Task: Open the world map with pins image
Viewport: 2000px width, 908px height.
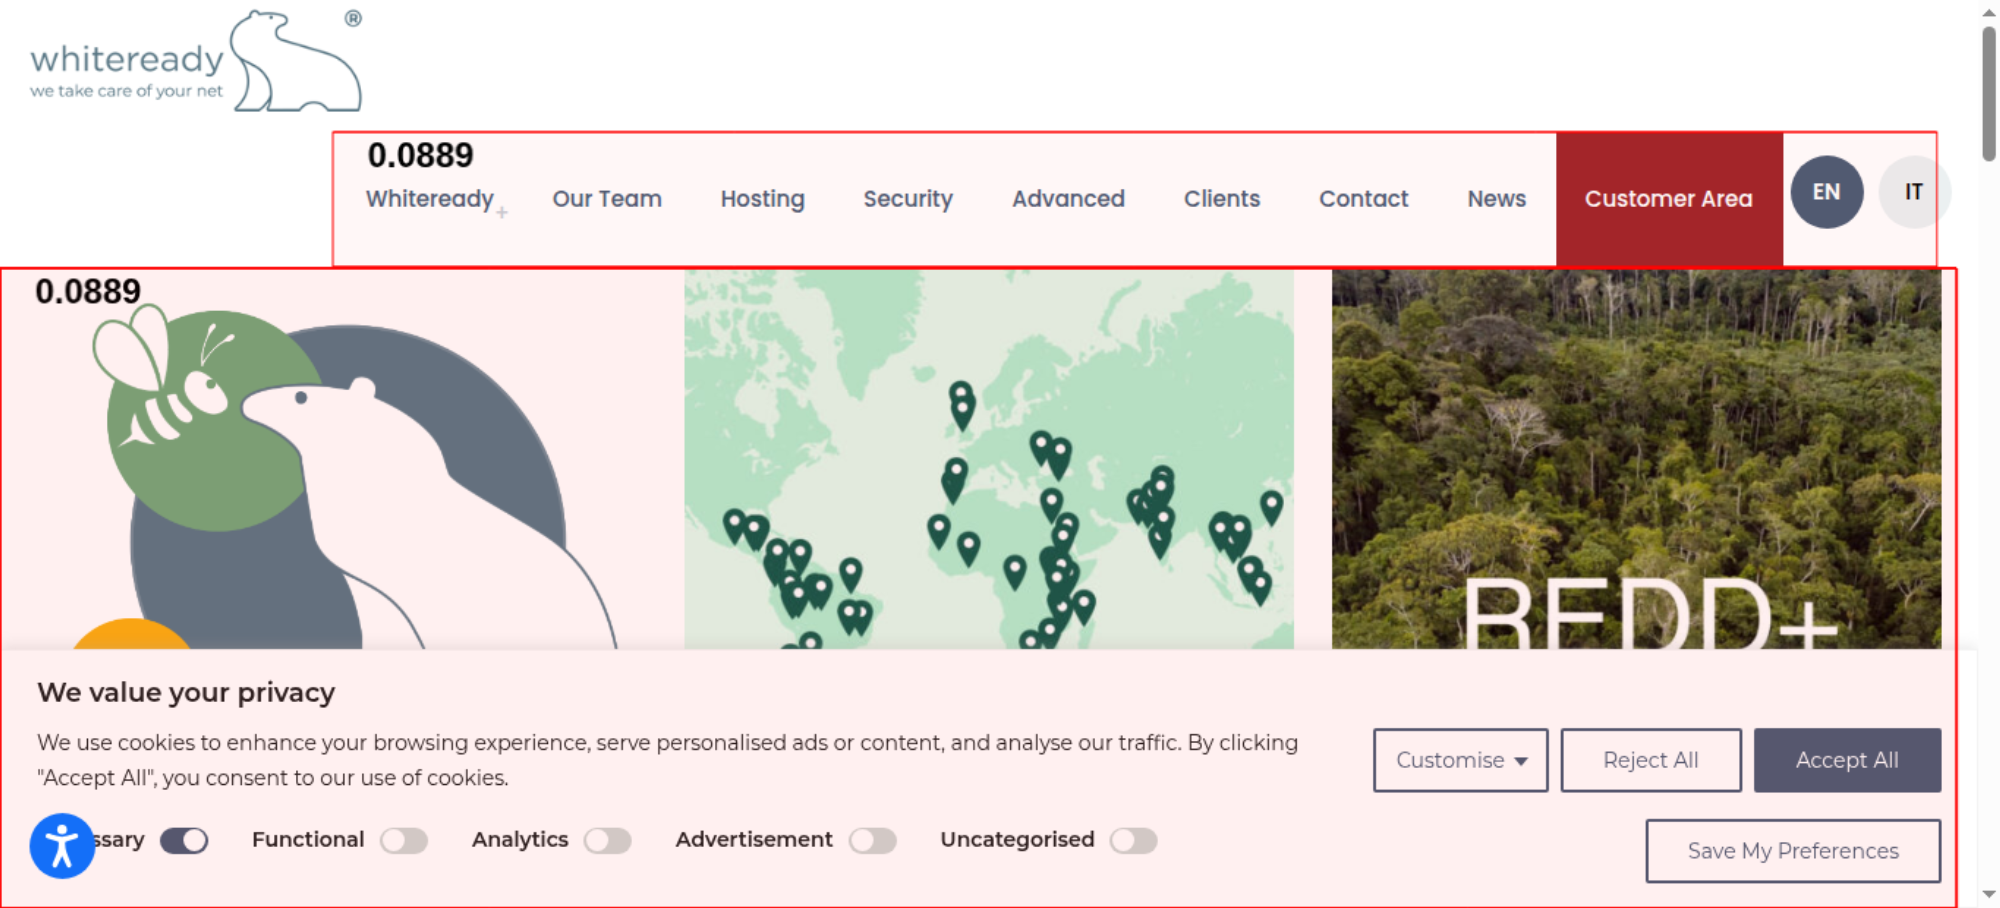Action: click(989, 460)
